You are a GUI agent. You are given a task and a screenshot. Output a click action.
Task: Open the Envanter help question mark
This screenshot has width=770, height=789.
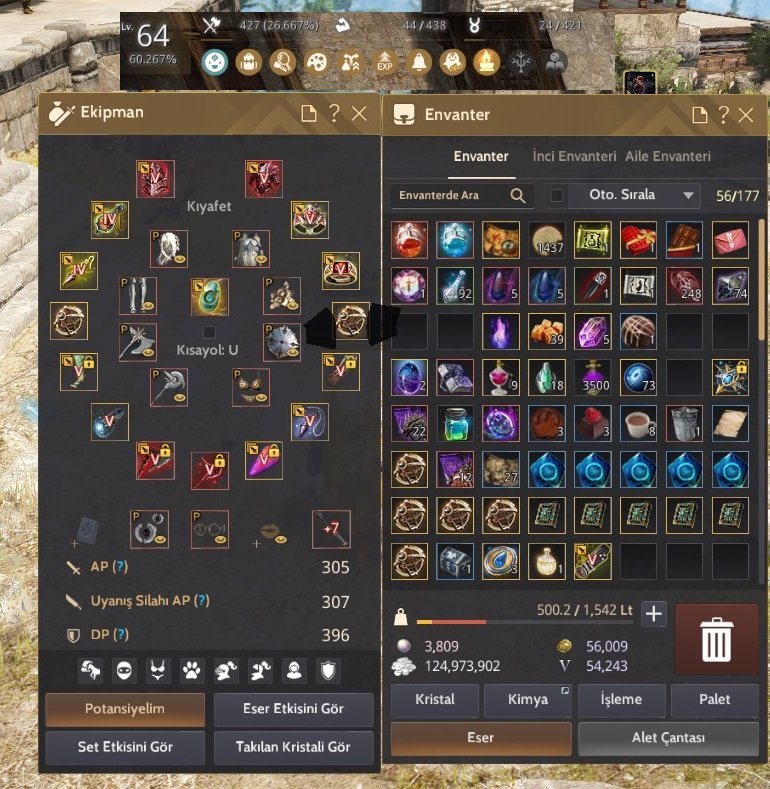point(723,115)
